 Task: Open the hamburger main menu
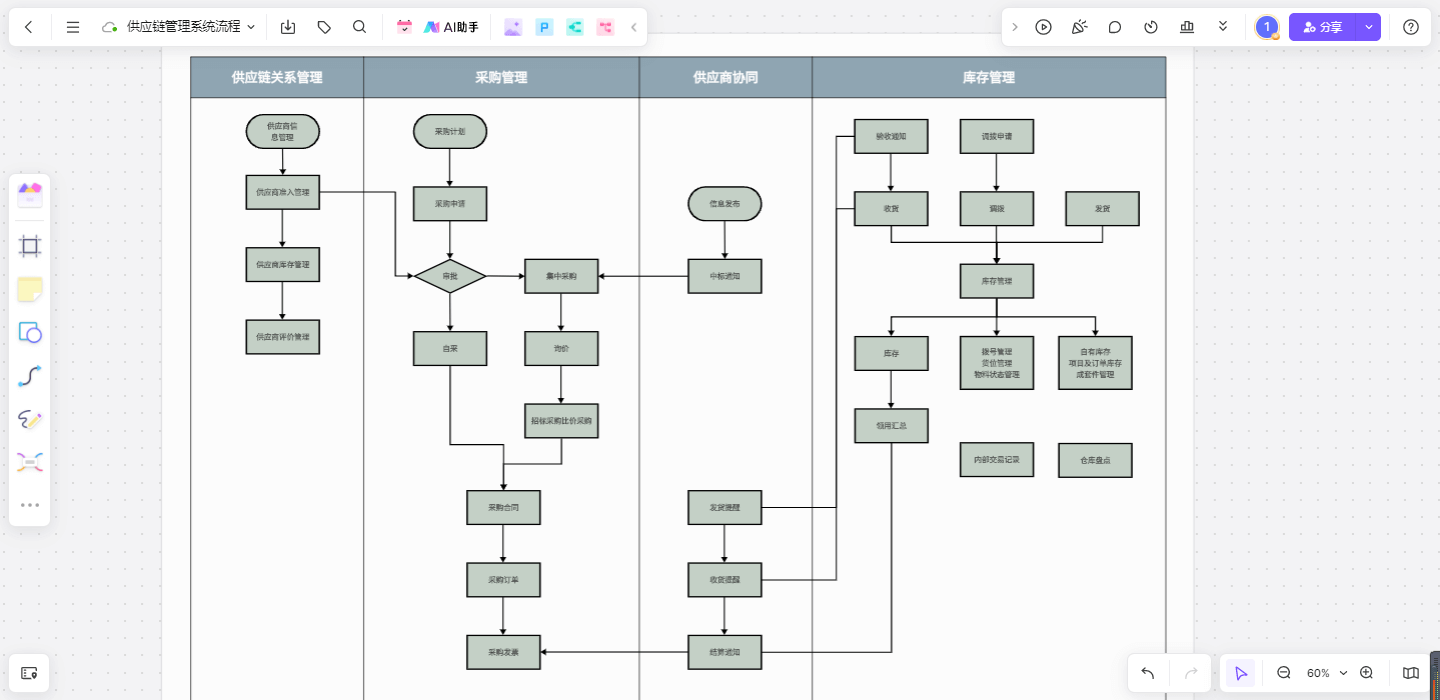[73, 27]
